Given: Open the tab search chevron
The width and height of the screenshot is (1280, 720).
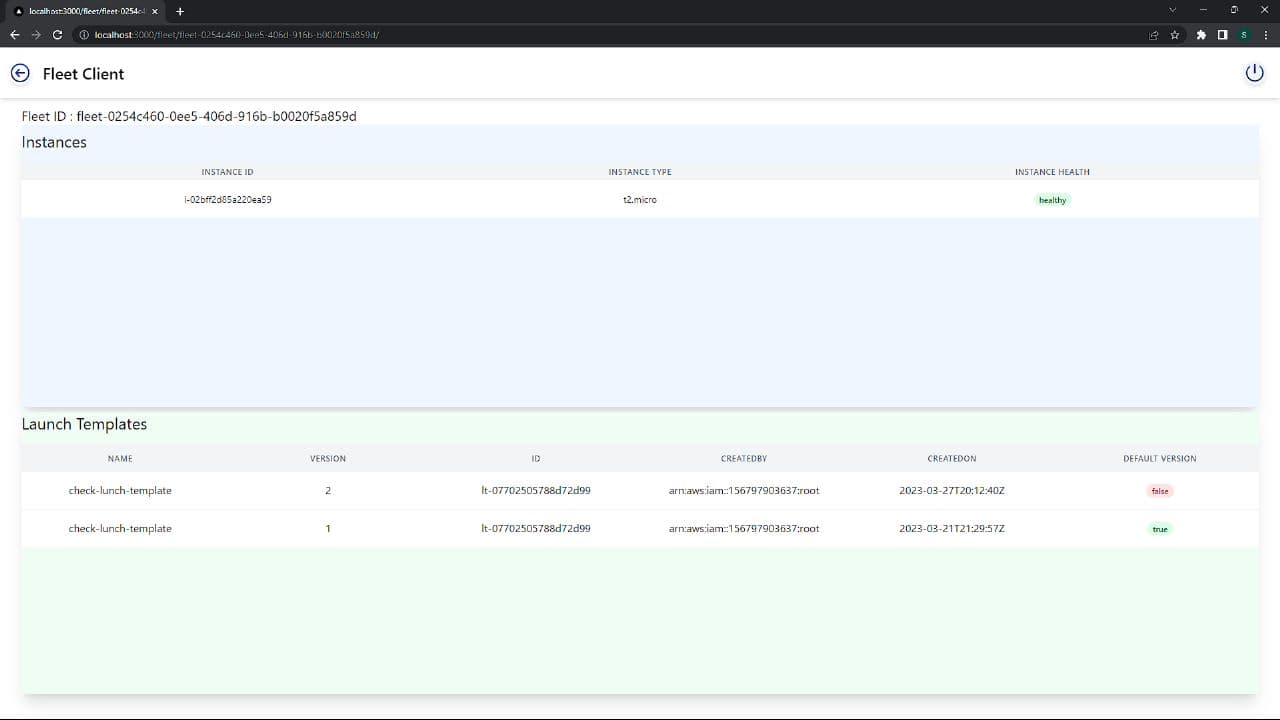Looking at the screenshot, I should 1171,11.
